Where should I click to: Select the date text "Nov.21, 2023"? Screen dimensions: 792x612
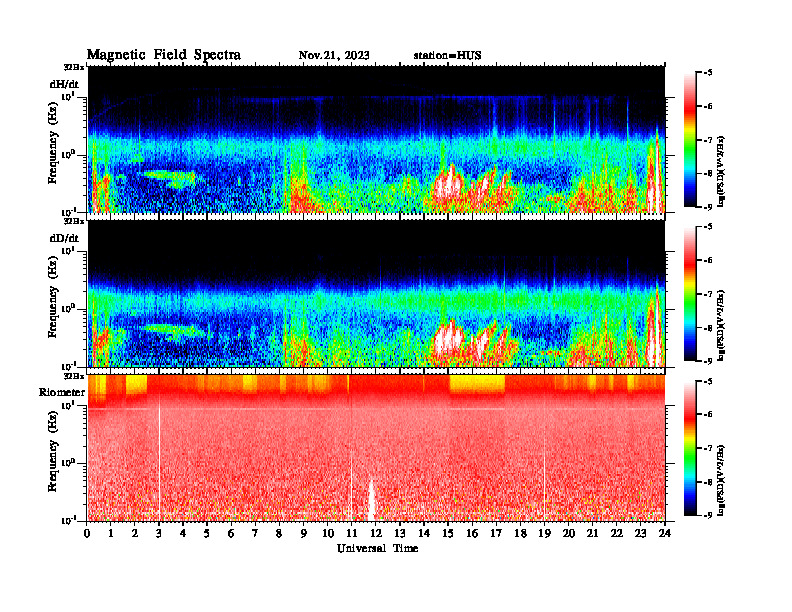[334, 55]
